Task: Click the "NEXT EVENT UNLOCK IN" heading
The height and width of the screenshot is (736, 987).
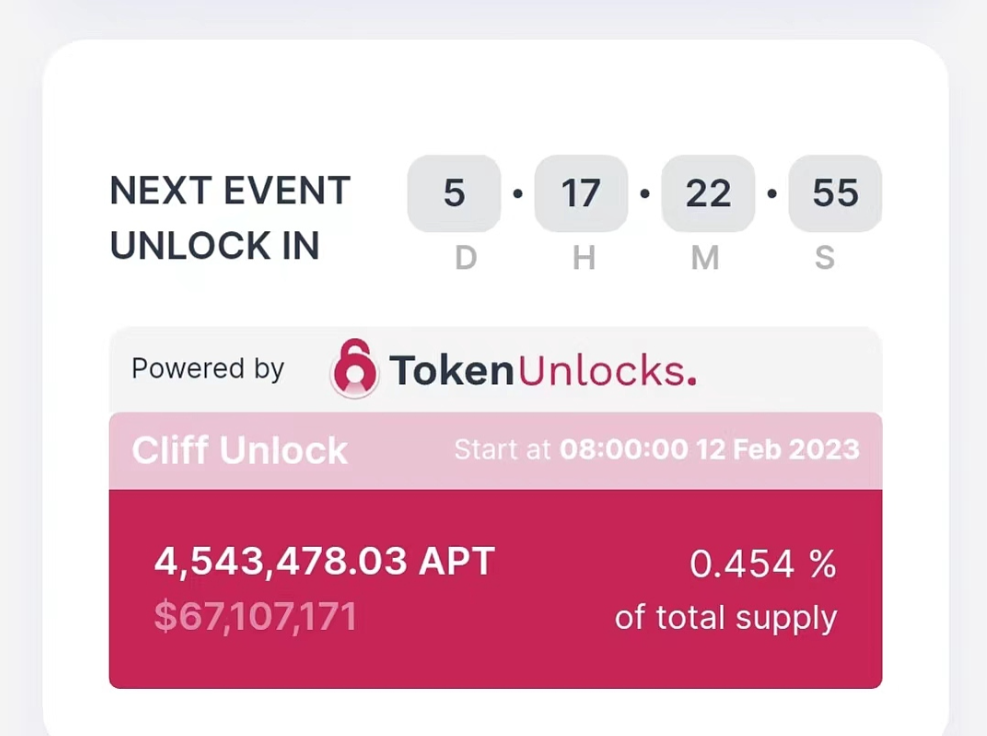Action: click(x=230, y=217)
